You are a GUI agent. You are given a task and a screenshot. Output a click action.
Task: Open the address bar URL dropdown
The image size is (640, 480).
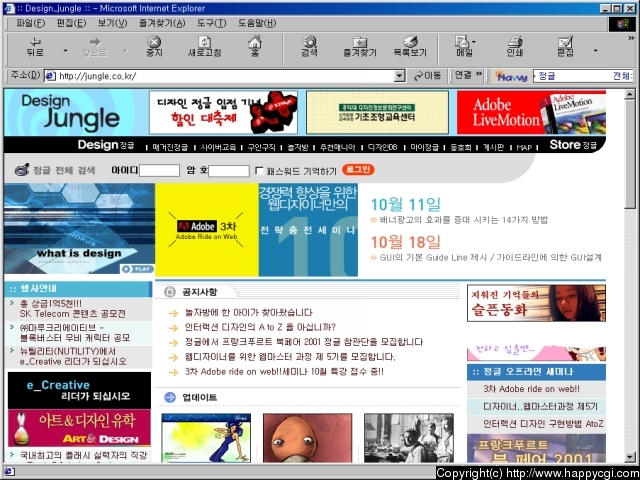pos(400,76)
